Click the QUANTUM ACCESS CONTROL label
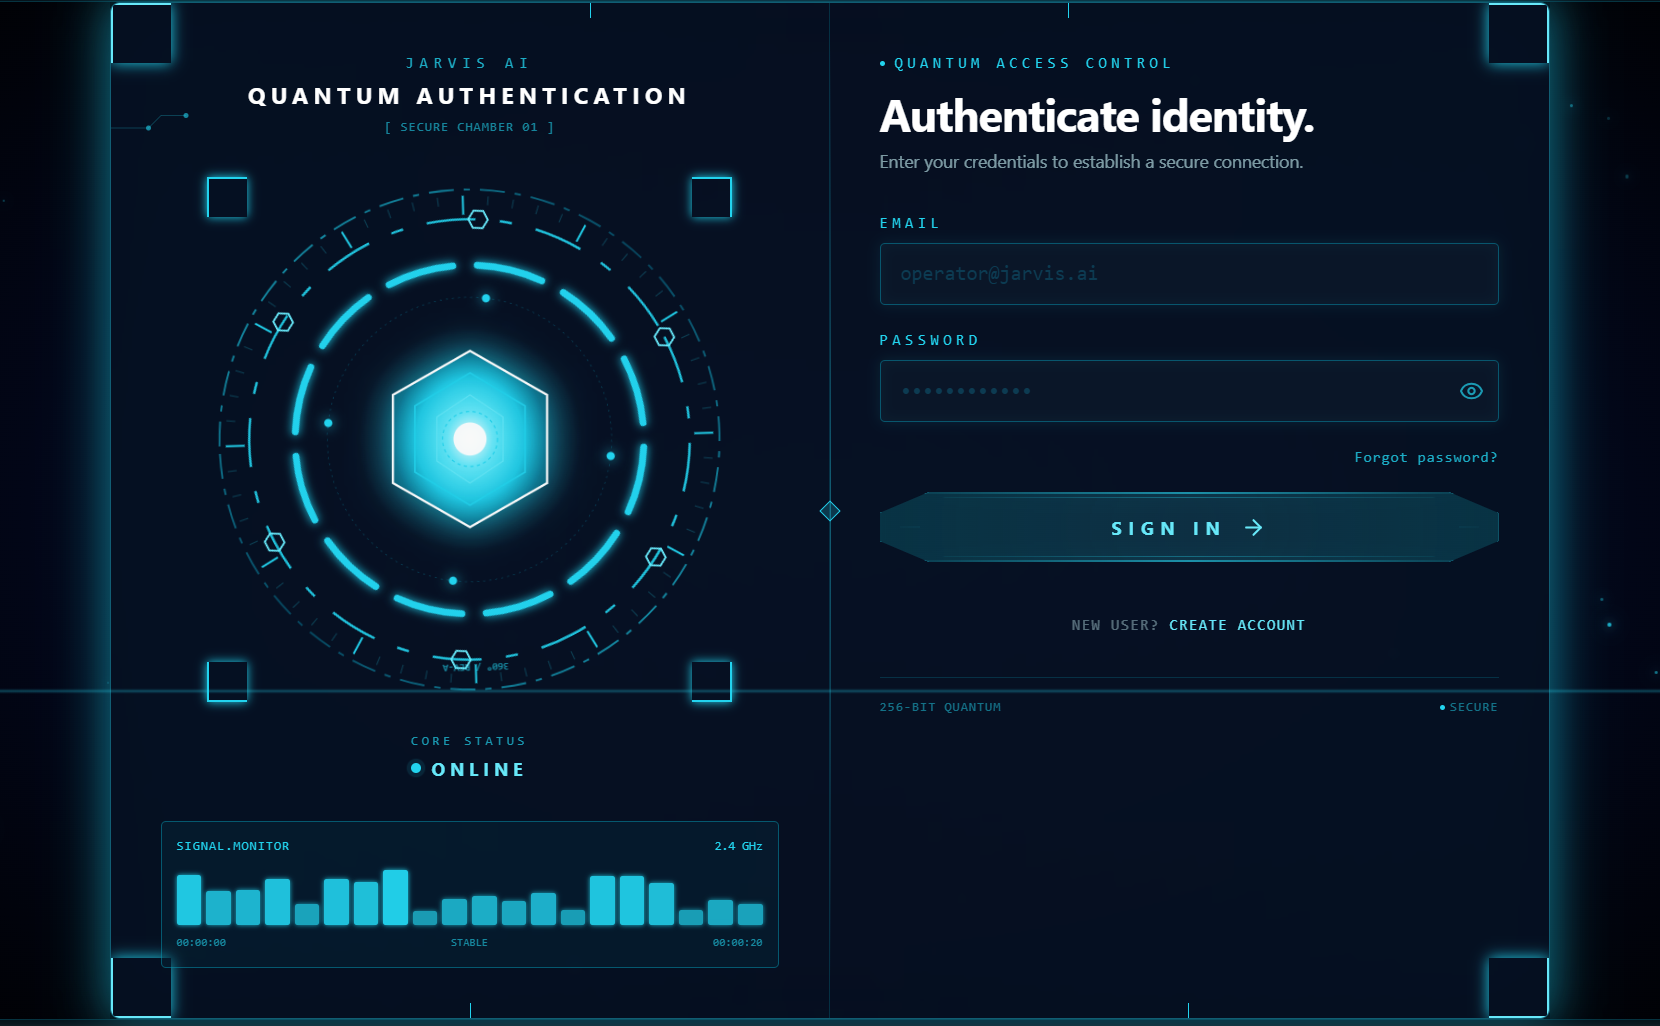The height and width of the screenshot is (1026, 1660). click(x=1032, y=63)
